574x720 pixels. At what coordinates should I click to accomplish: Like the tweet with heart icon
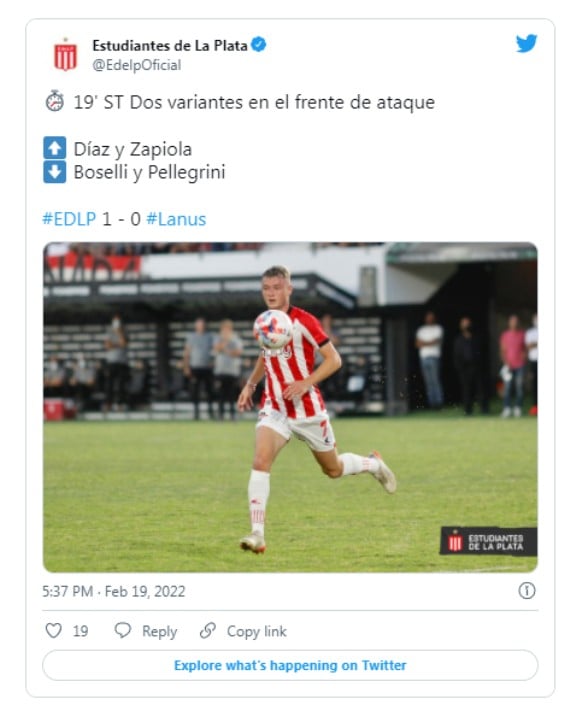click(54, 630)
